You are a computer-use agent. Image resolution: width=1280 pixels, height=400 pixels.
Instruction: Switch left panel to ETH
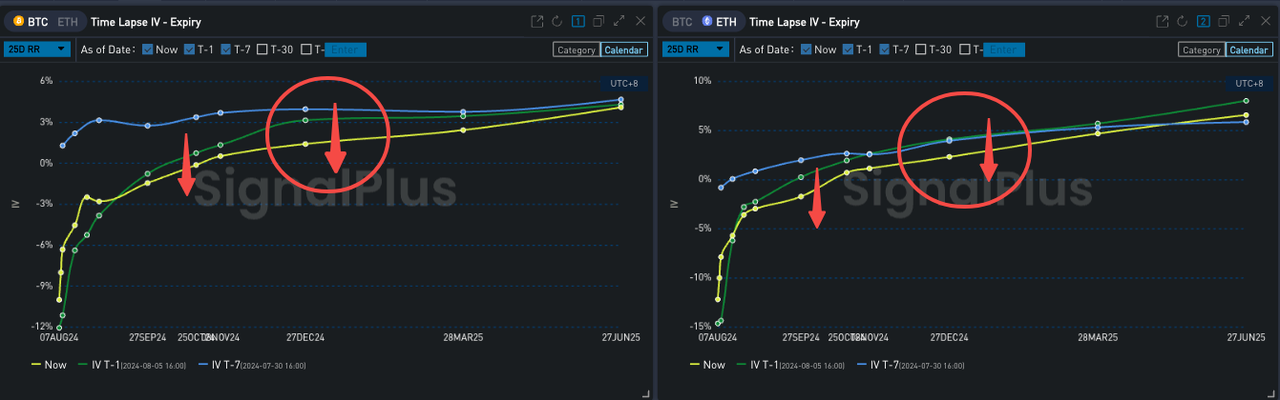65,21
